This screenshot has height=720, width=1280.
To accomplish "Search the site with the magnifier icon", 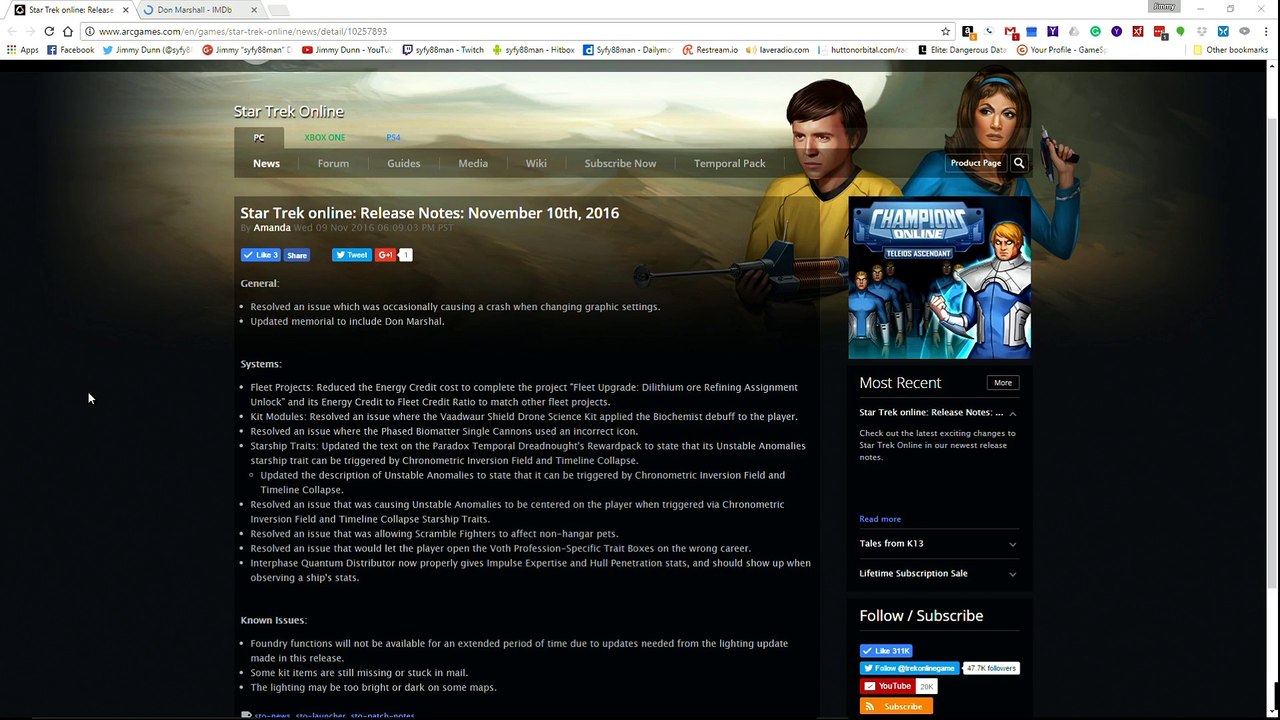I will pos(1019,163).
